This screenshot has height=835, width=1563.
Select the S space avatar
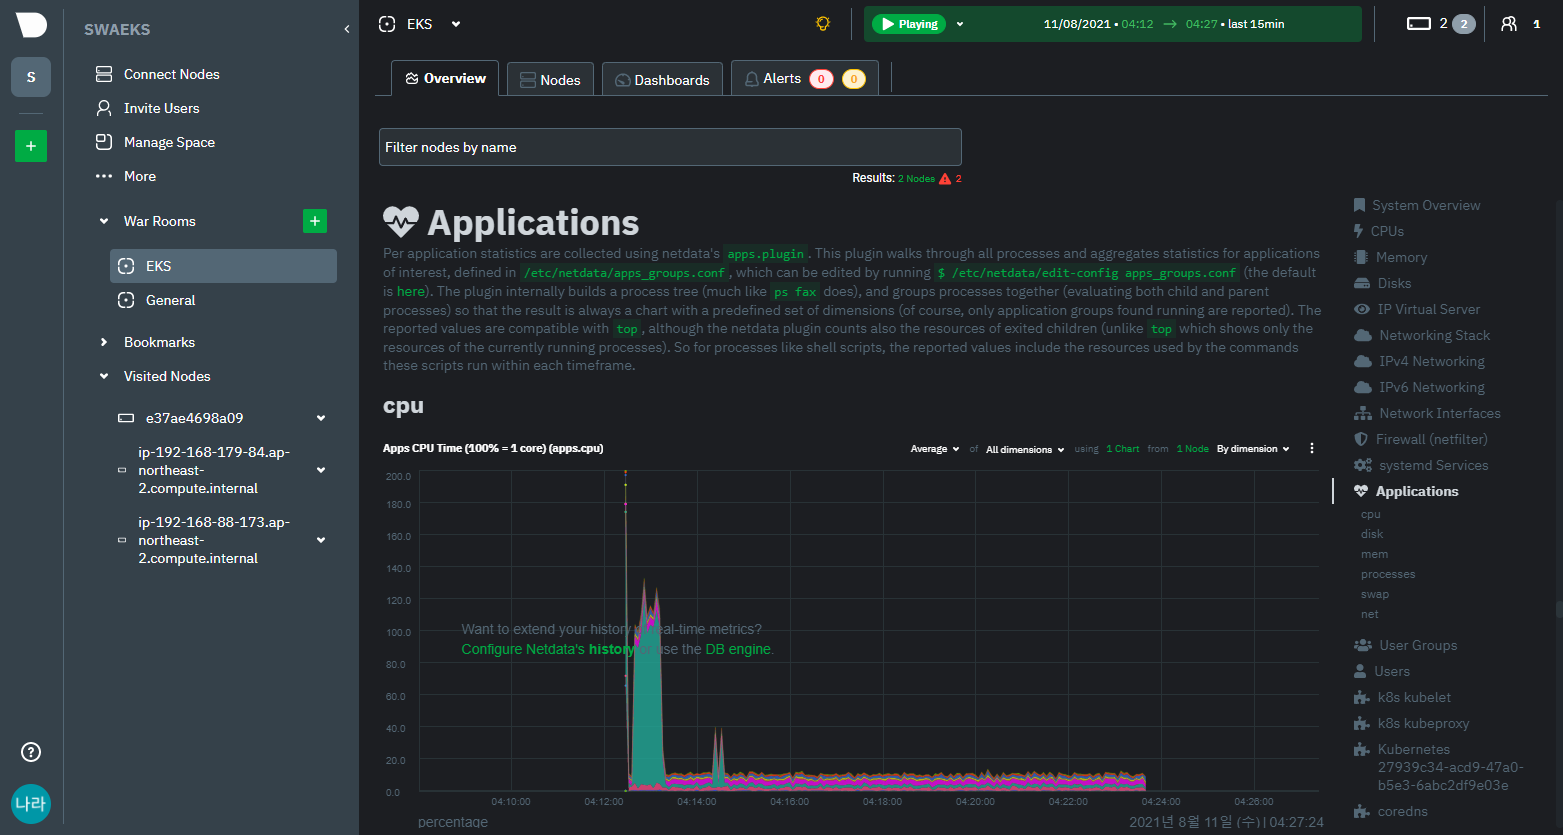click(x=31, y=77)
